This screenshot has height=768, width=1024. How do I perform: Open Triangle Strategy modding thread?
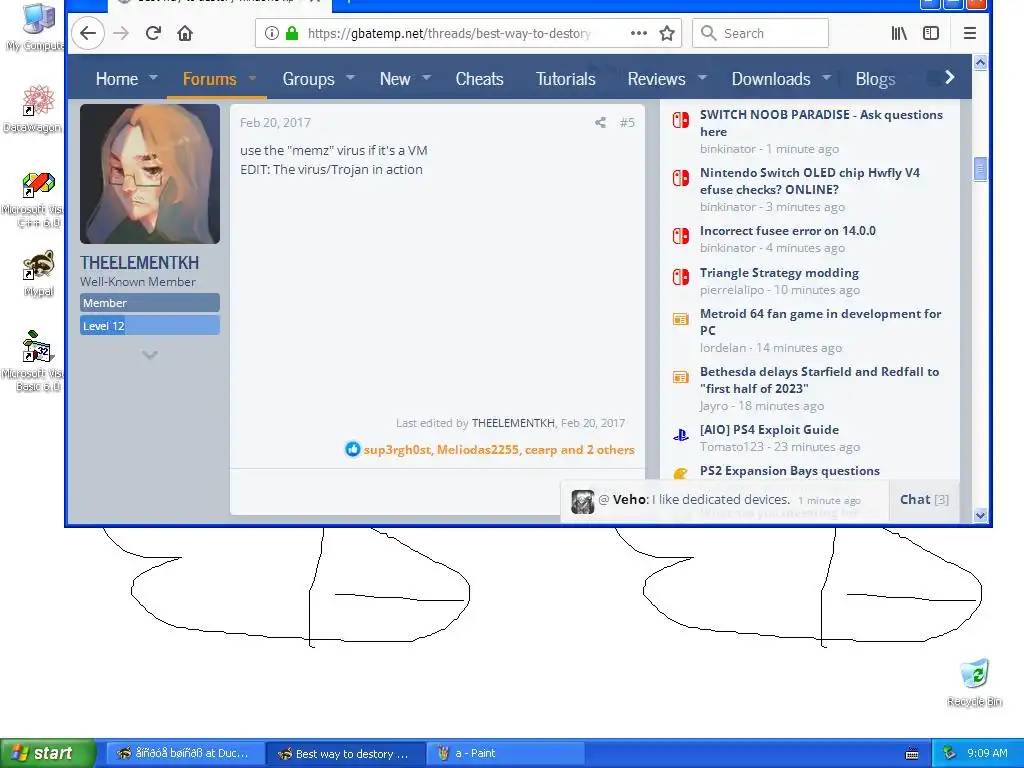pyautogui.click(x=779, y=272)
